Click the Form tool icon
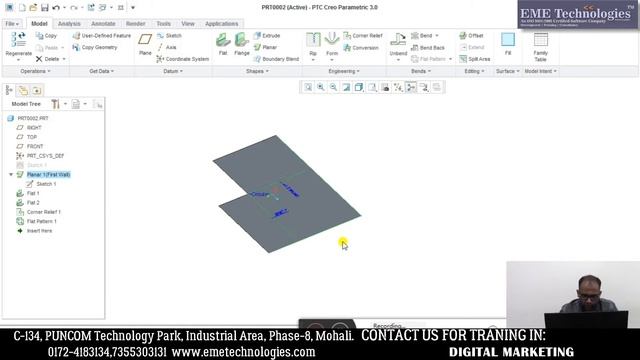 [x=332, y=40]
